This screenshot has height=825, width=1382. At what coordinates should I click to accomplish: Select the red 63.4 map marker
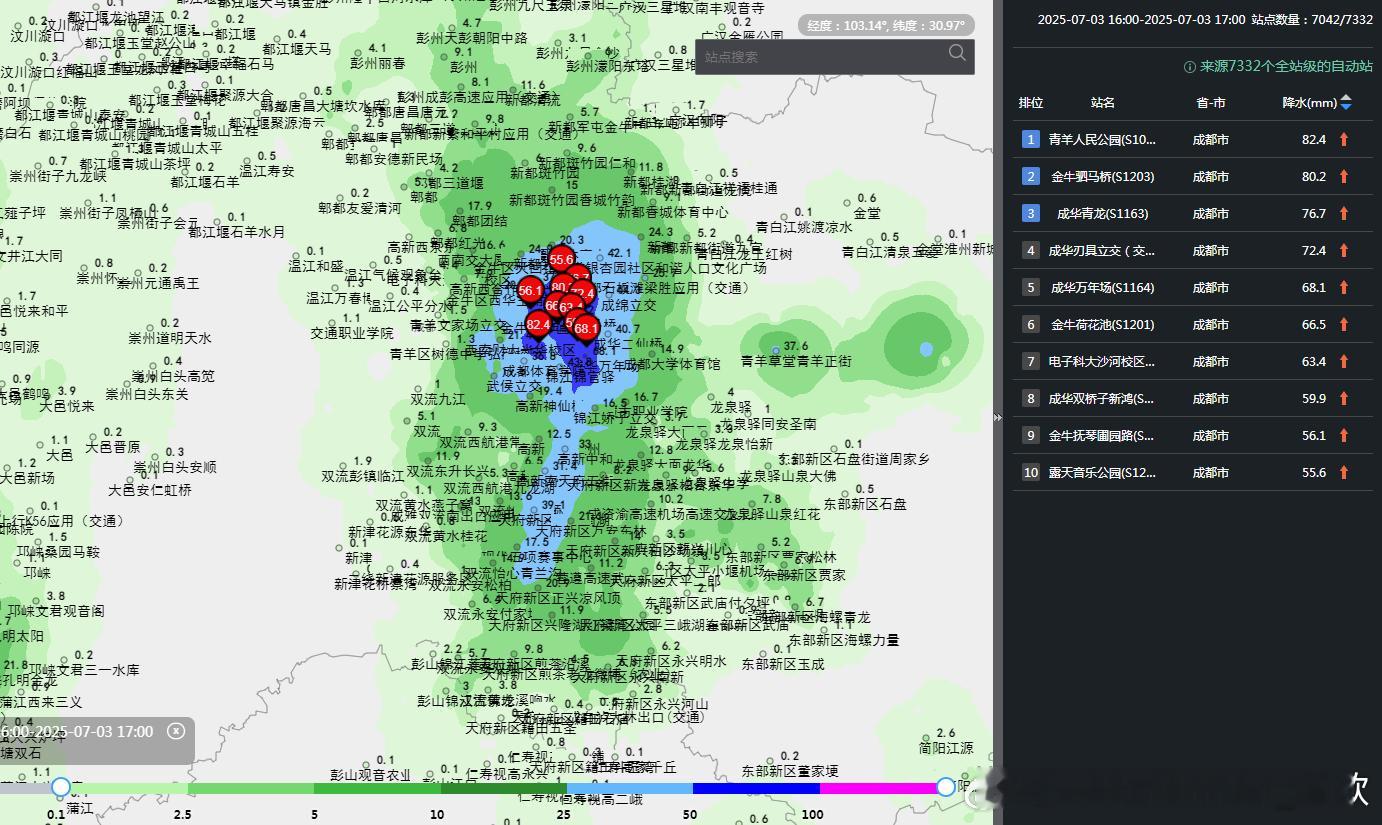pos(570,308)
